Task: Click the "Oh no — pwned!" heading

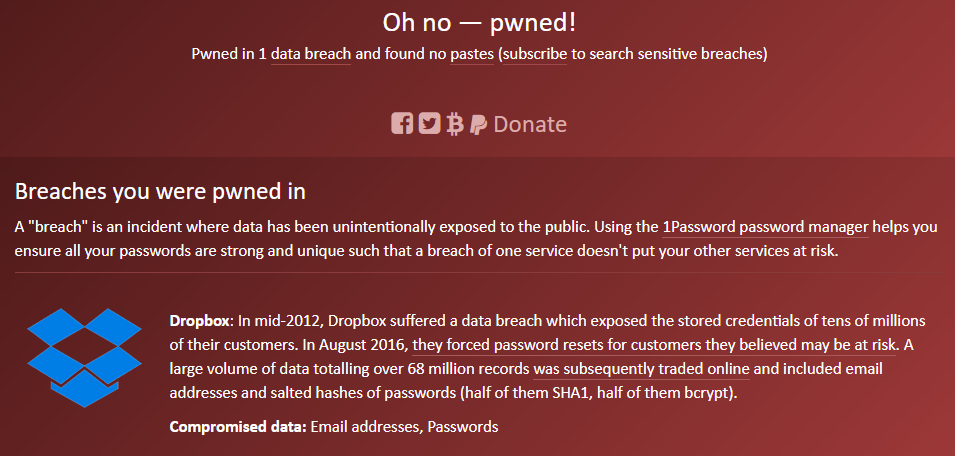Action: [479, 21]
